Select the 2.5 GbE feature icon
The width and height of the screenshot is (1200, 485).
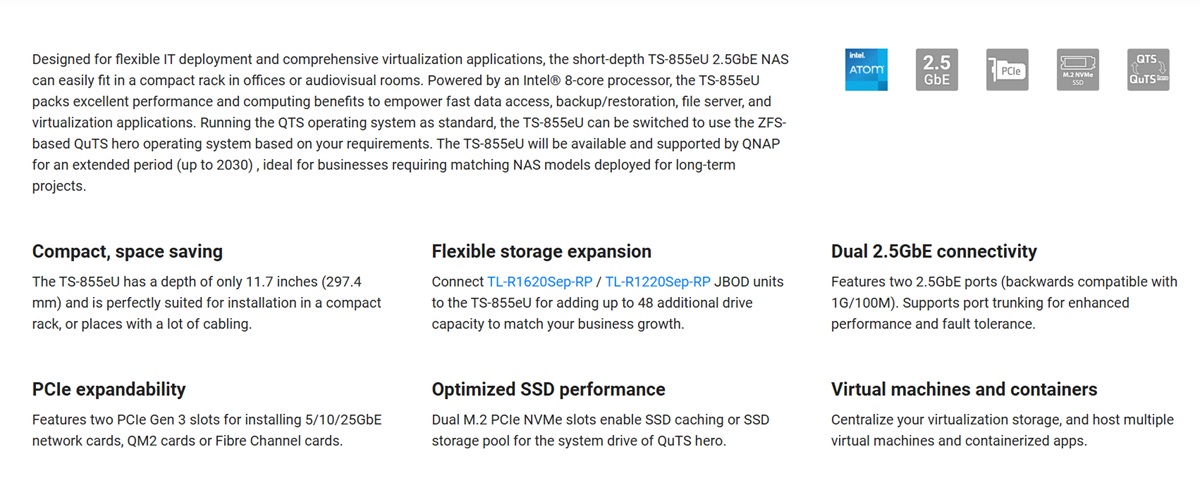point(937,70)
